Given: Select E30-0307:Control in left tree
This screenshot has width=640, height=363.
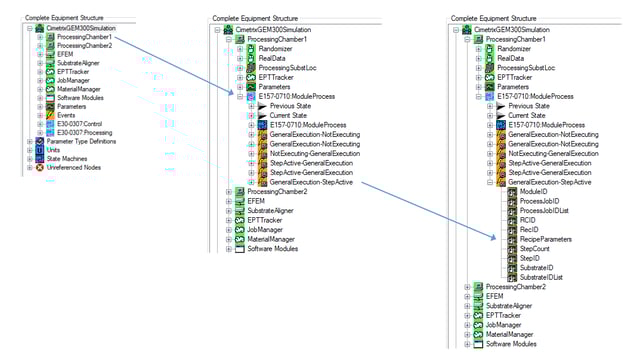Looking at the screenshot, I should click(80, 124).
